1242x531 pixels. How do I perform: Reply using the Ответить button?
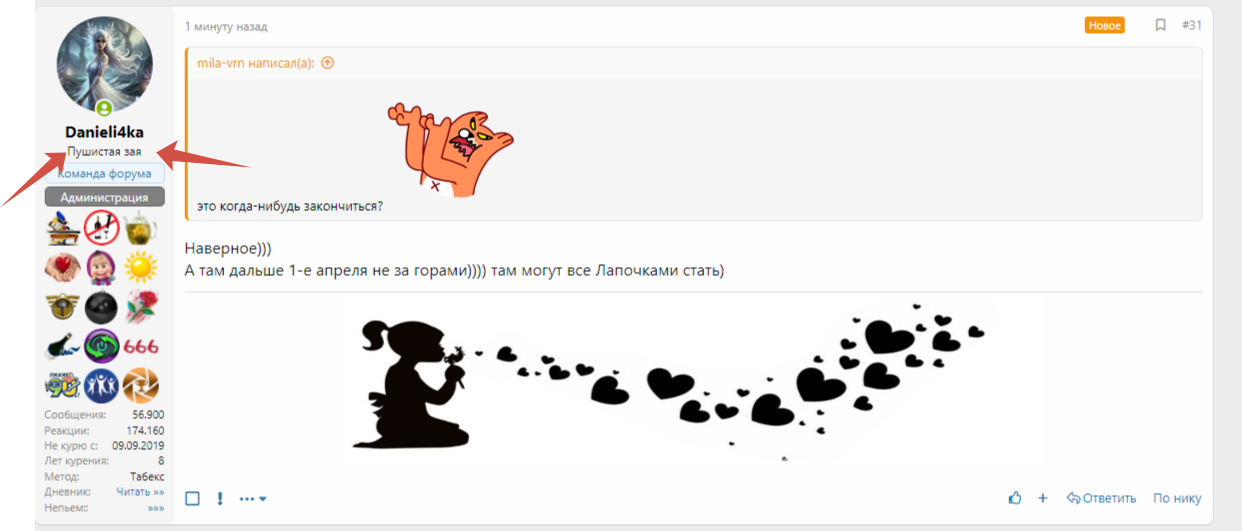click(1101, 498)
